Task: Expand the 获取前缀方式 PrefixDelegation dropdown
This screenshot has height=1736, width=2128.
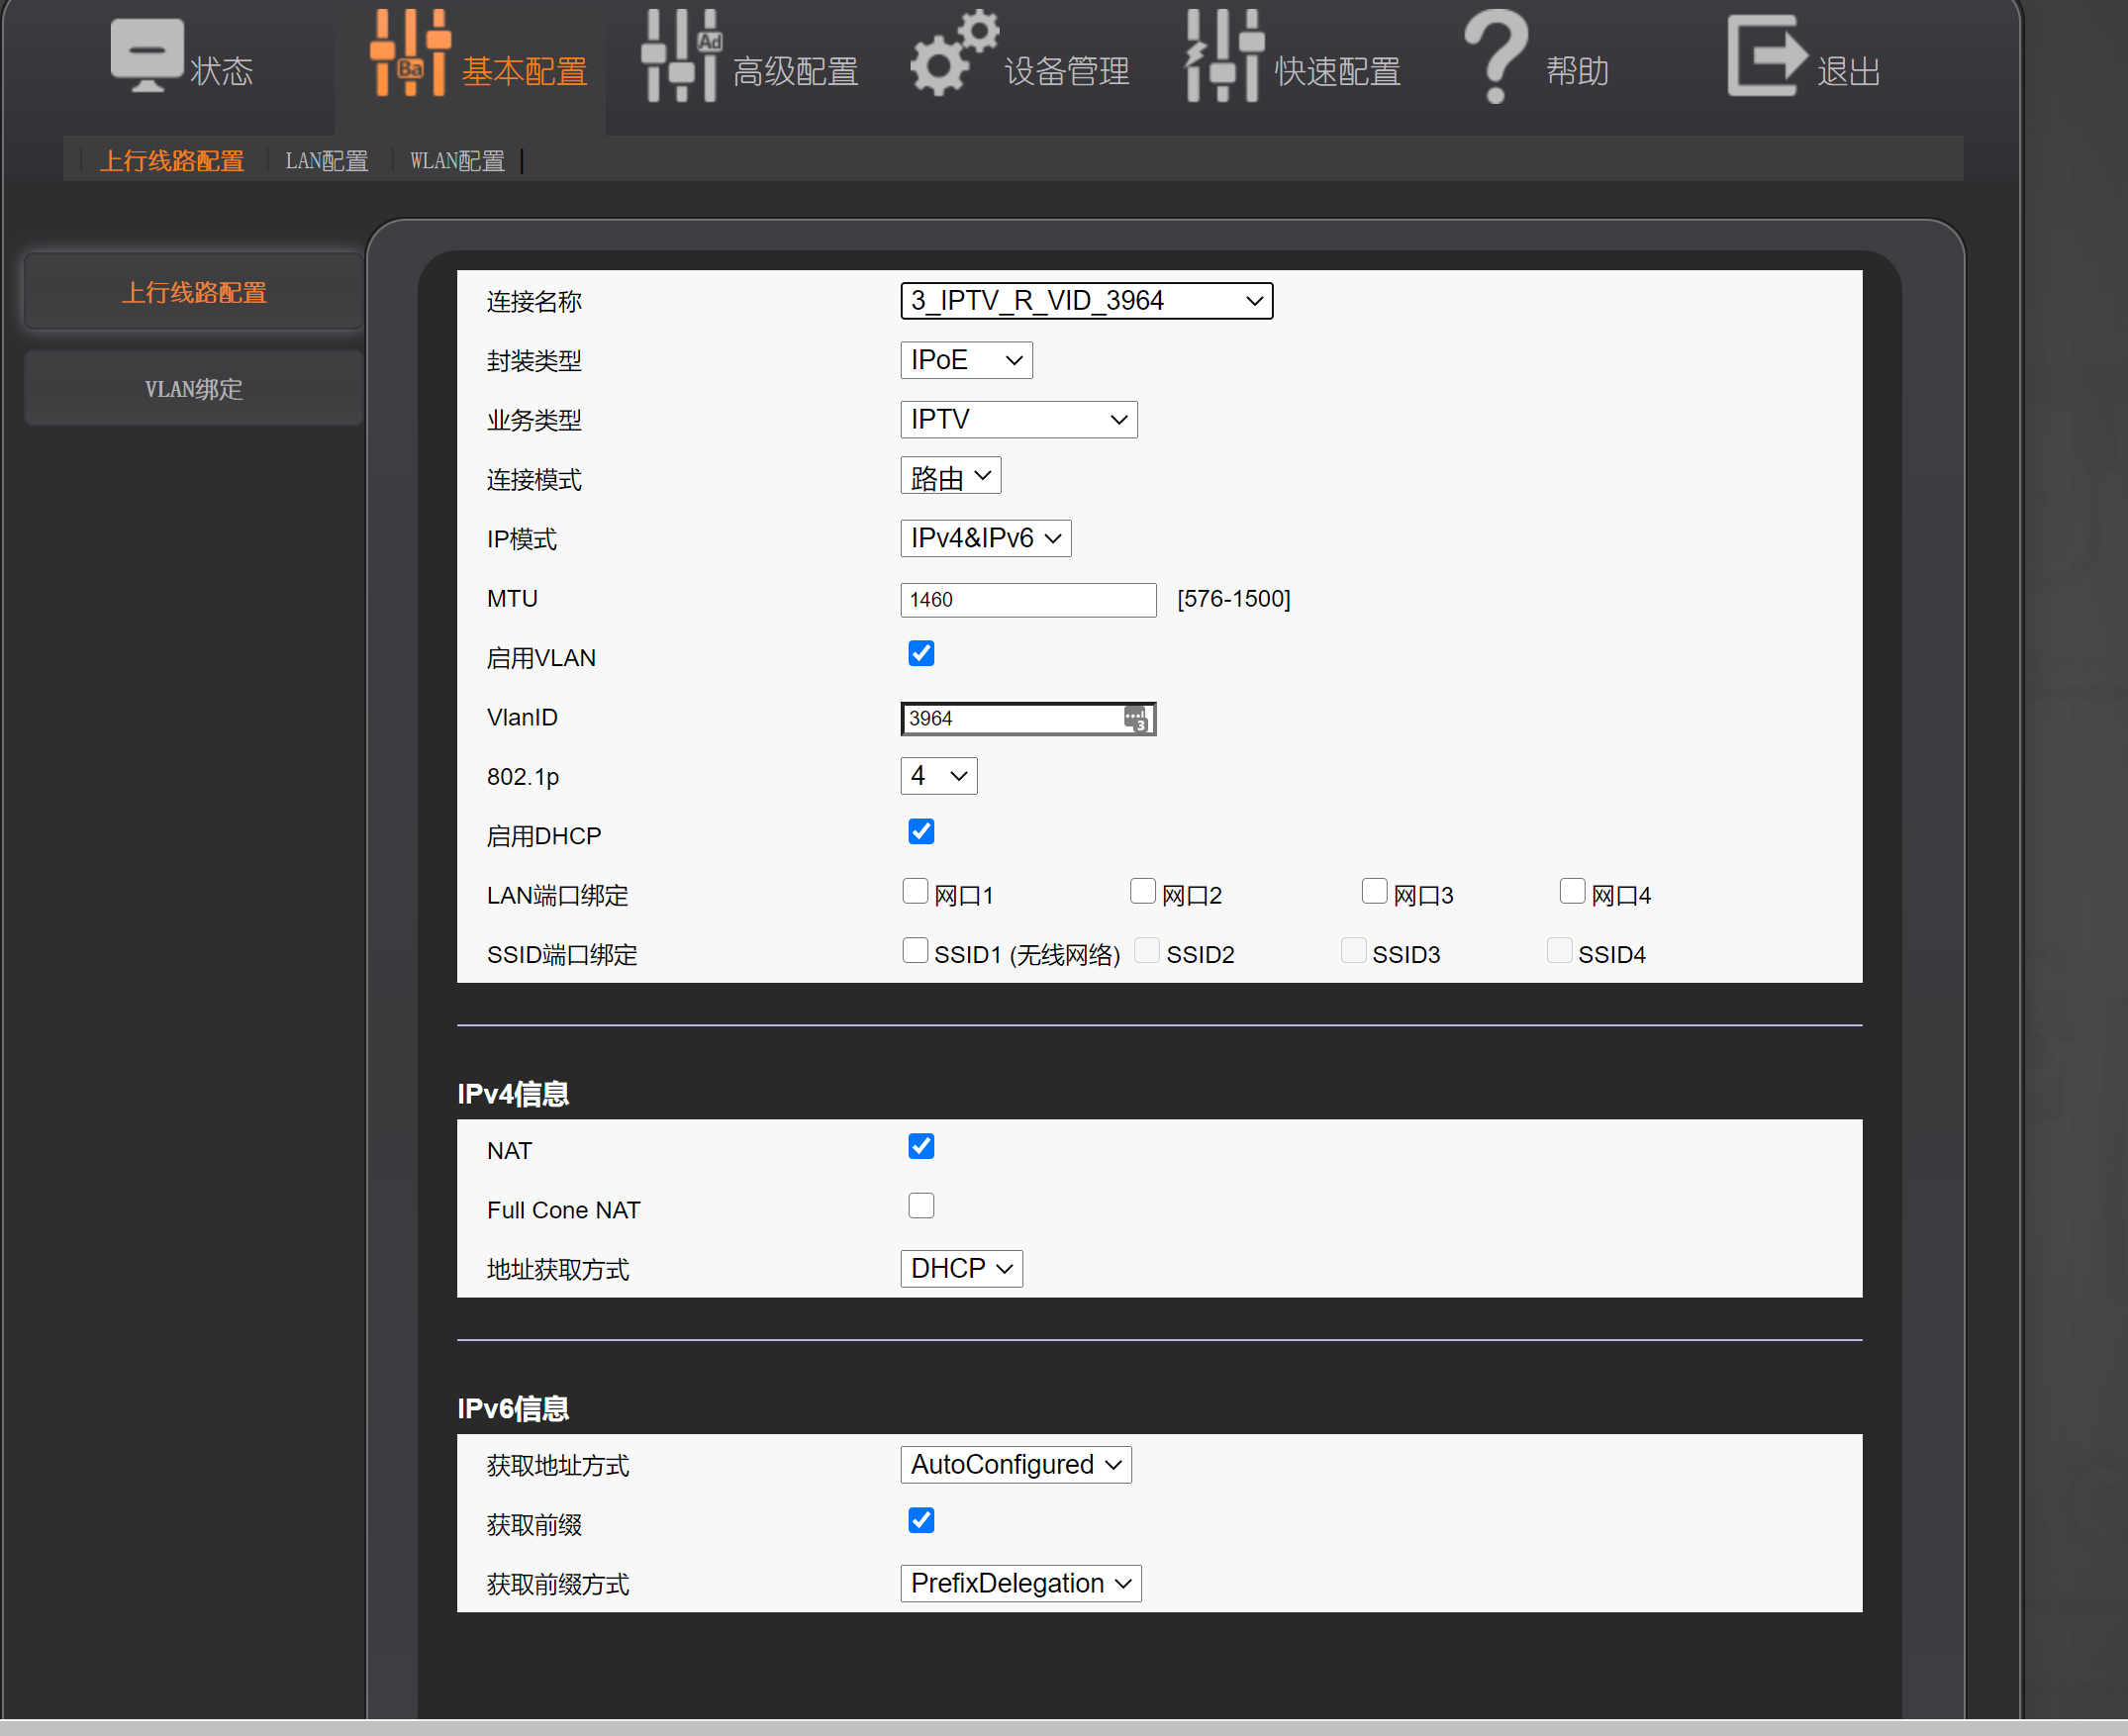Action: (x=1020, y=1583)
